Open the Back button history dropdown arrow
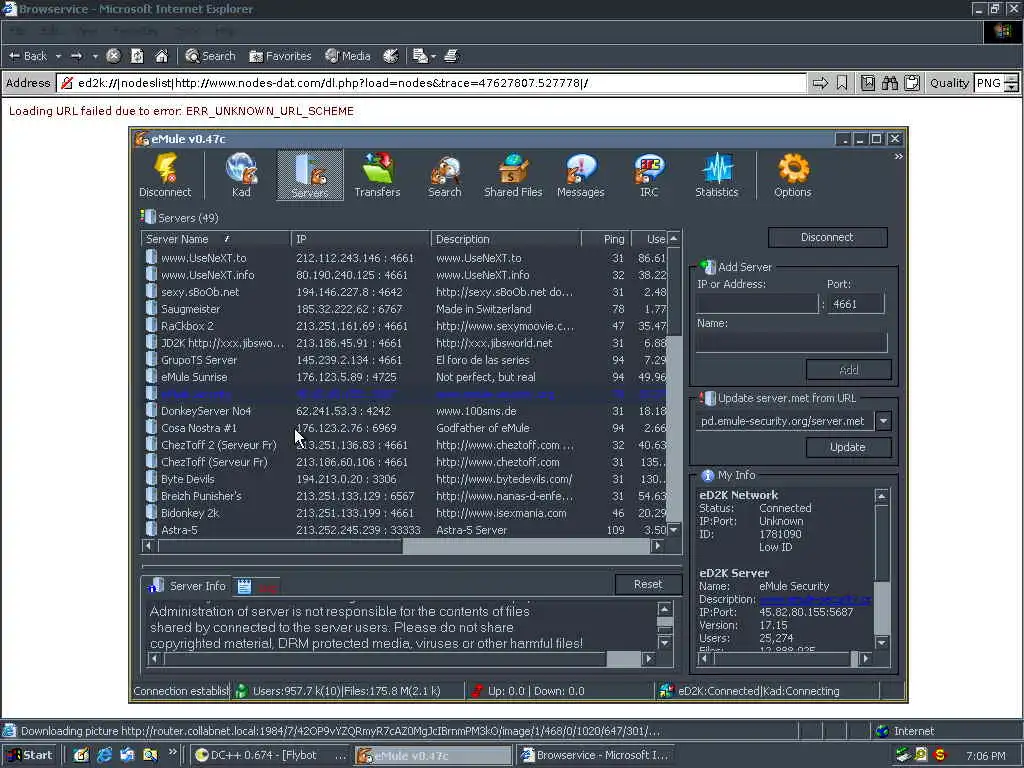This screenshot has height=768, width=1024. coord(58,56)
